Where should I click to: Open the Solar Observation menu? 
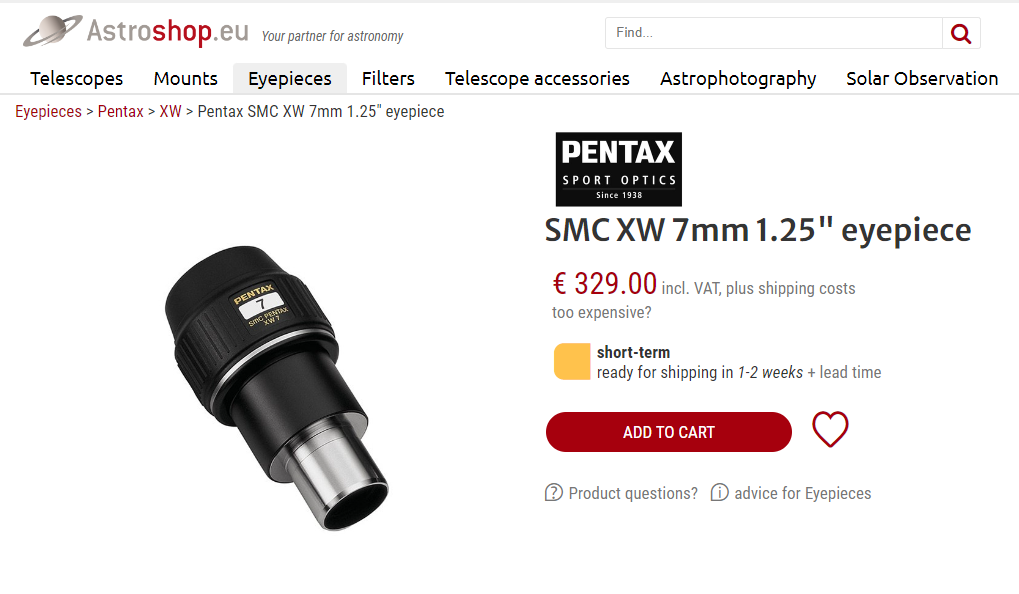922,79
